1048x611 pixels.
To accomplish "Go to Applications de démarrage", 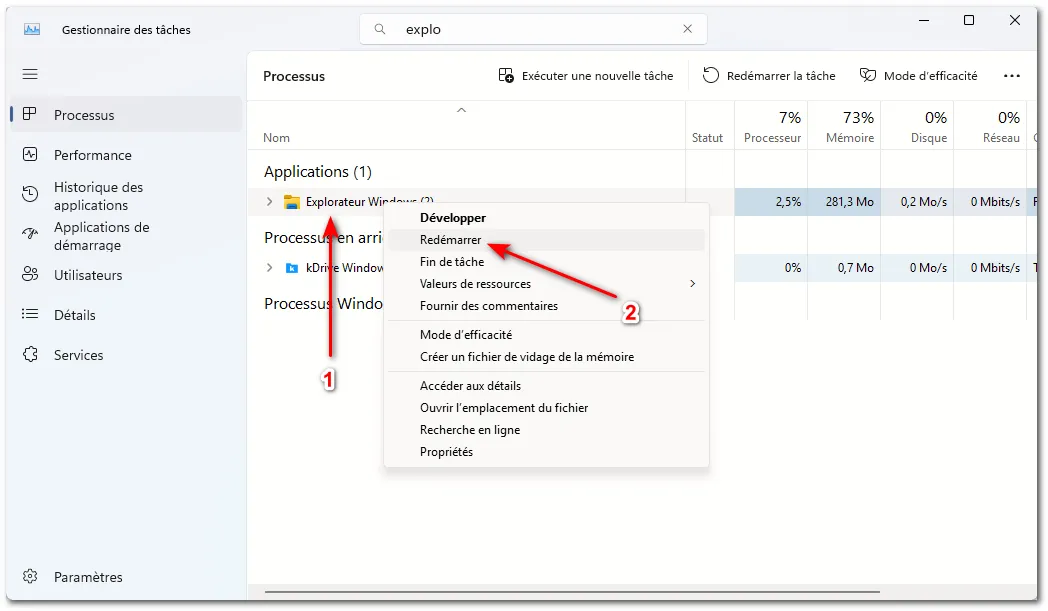I will point(126,236).
